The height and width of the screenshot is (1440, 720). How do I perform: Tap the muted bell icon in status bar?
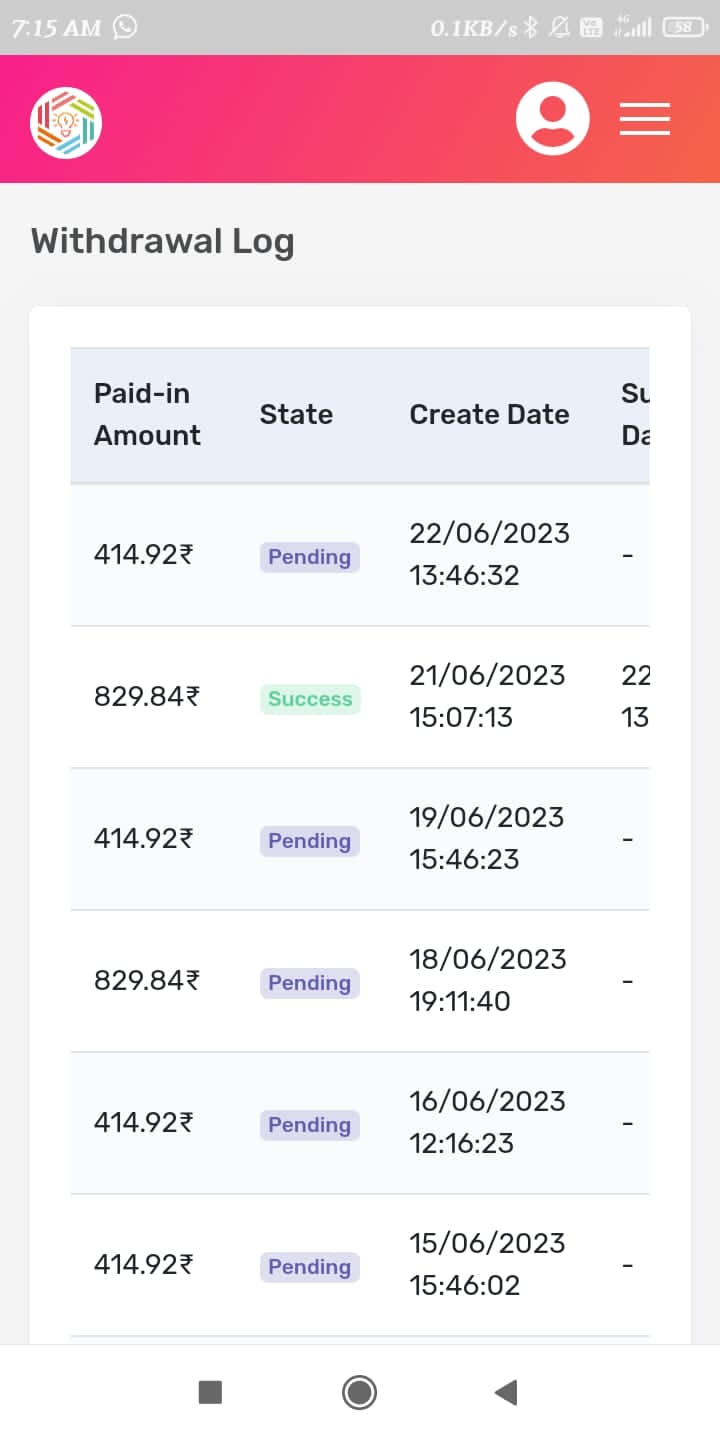(561, 28)
